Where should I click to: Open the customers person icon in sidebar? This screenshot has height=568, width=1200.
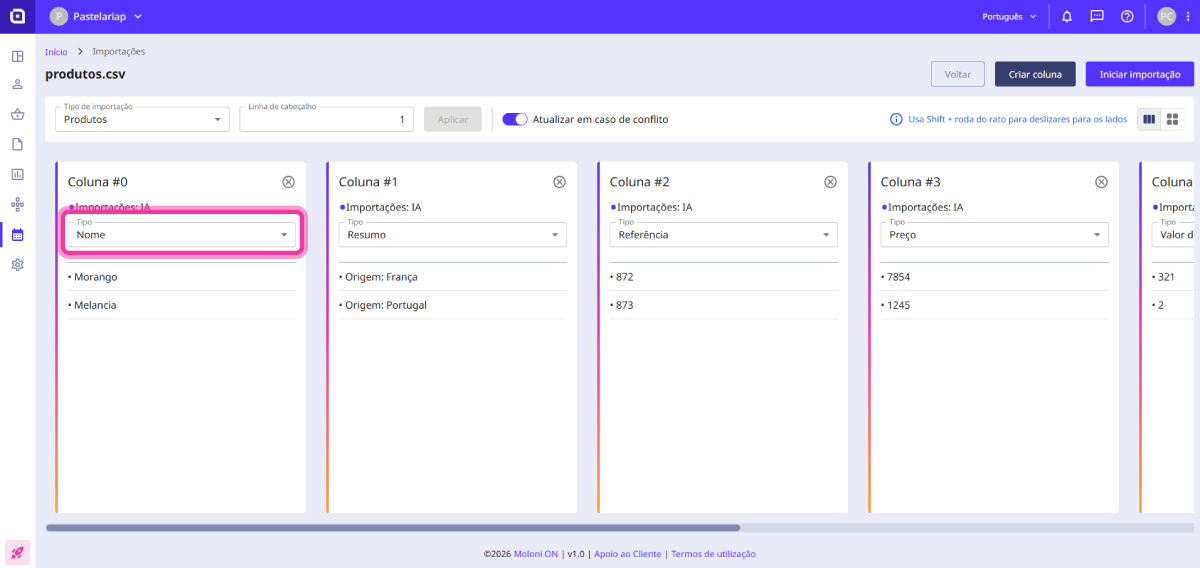point(17,85)
